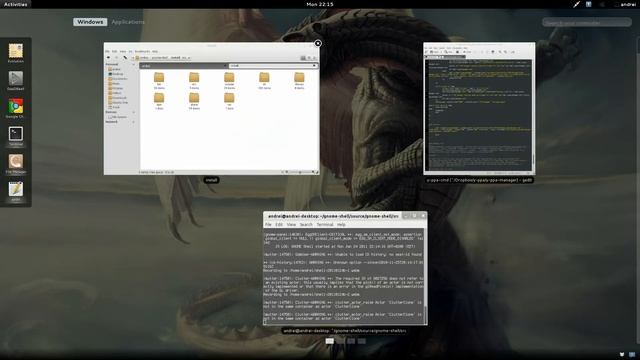Image resolution: width=640 pixels, height=360 pixels.
Task: Open the left pane location dropdown arrow
Action: click(x=225, y=66)
